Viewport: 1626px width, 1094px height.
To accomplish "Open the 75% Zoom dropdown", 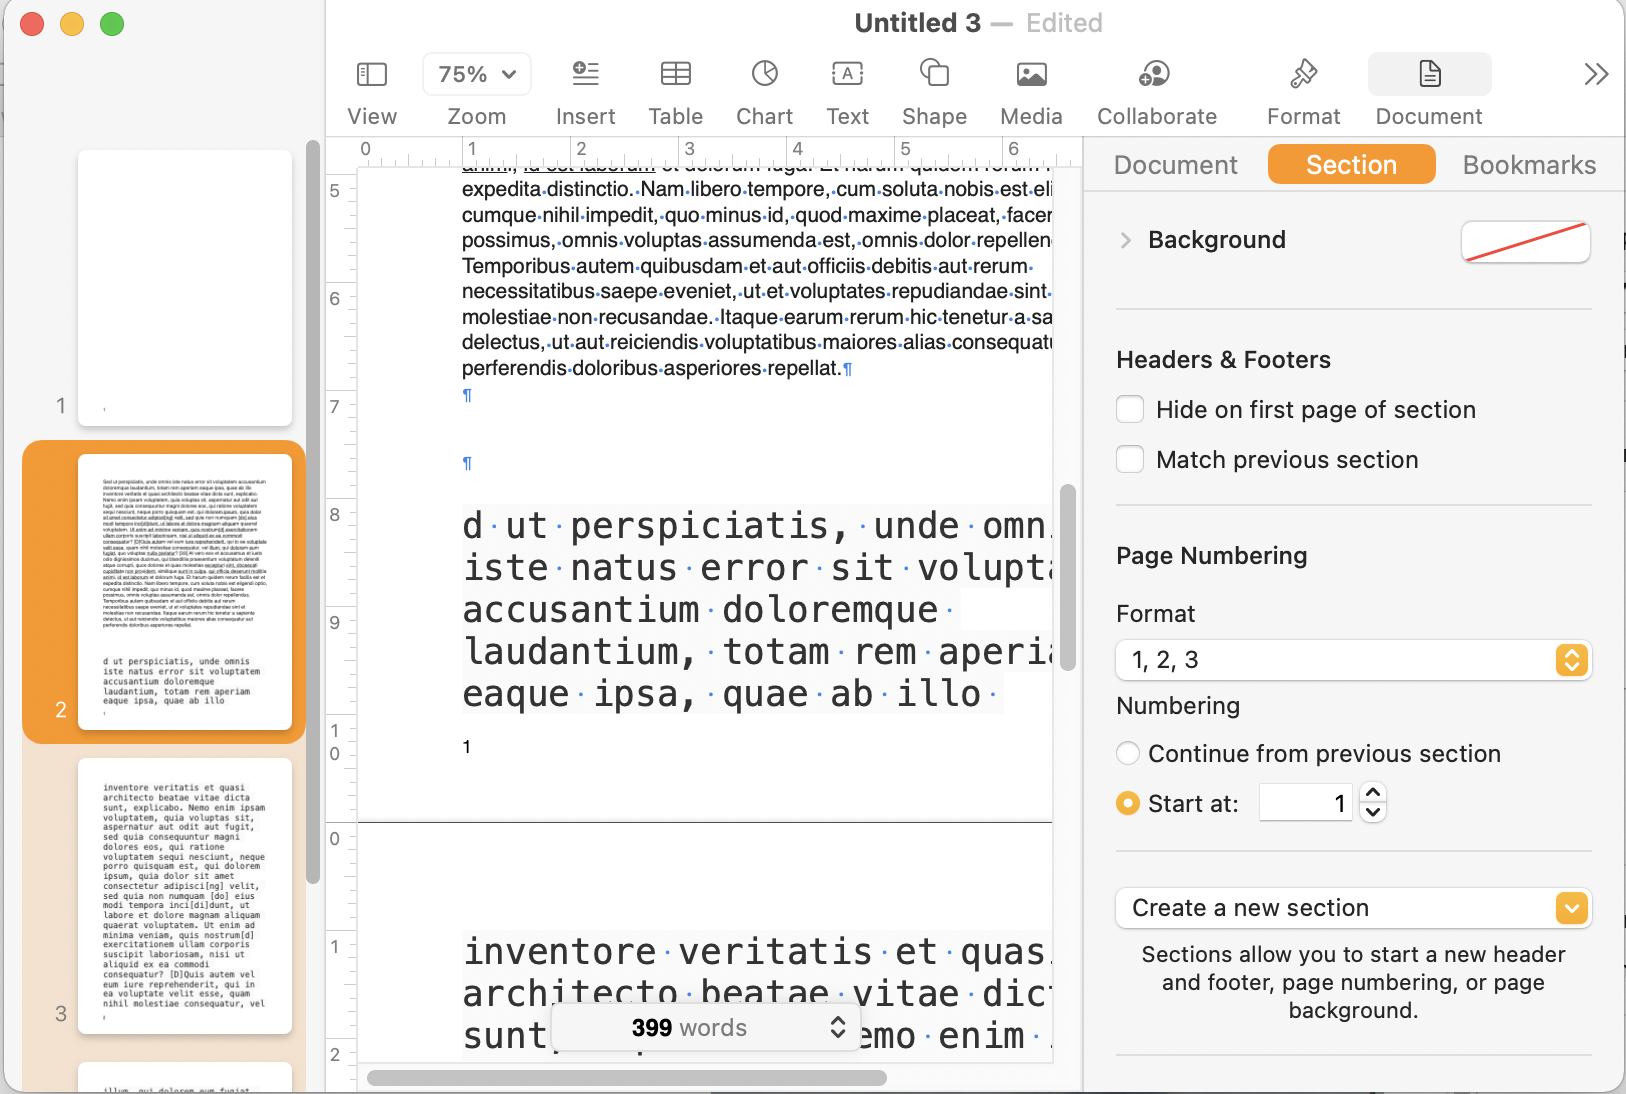I will click(x=477, y=75).
